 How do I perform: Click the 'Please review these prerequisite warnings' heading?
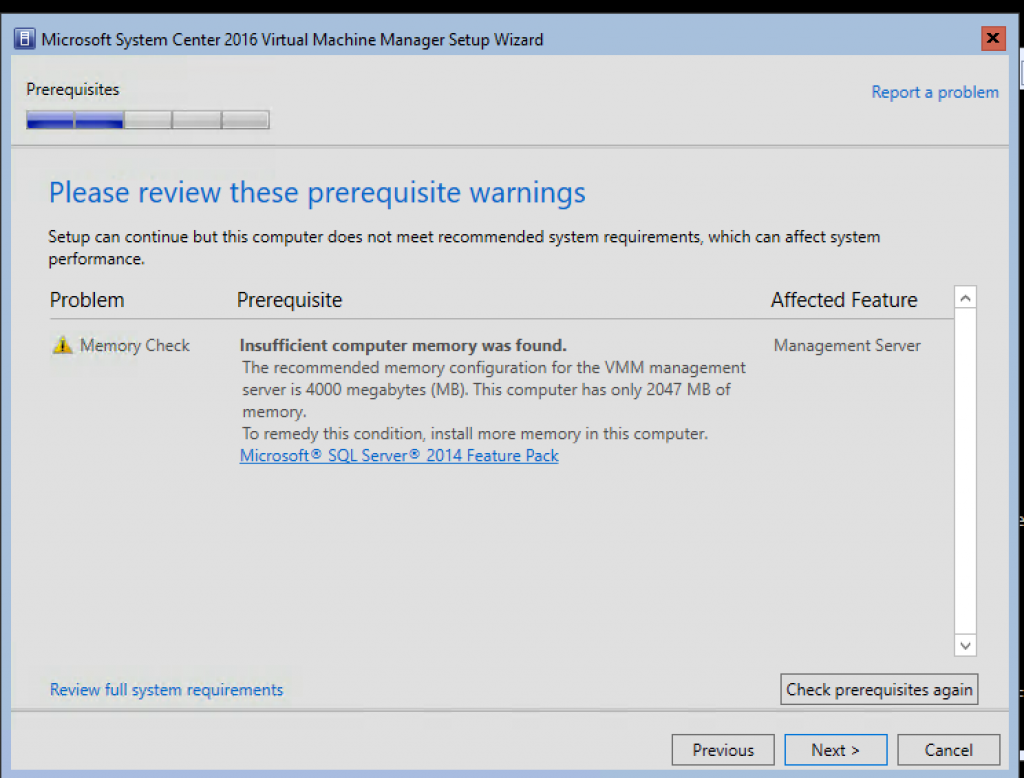pos(317,193)
